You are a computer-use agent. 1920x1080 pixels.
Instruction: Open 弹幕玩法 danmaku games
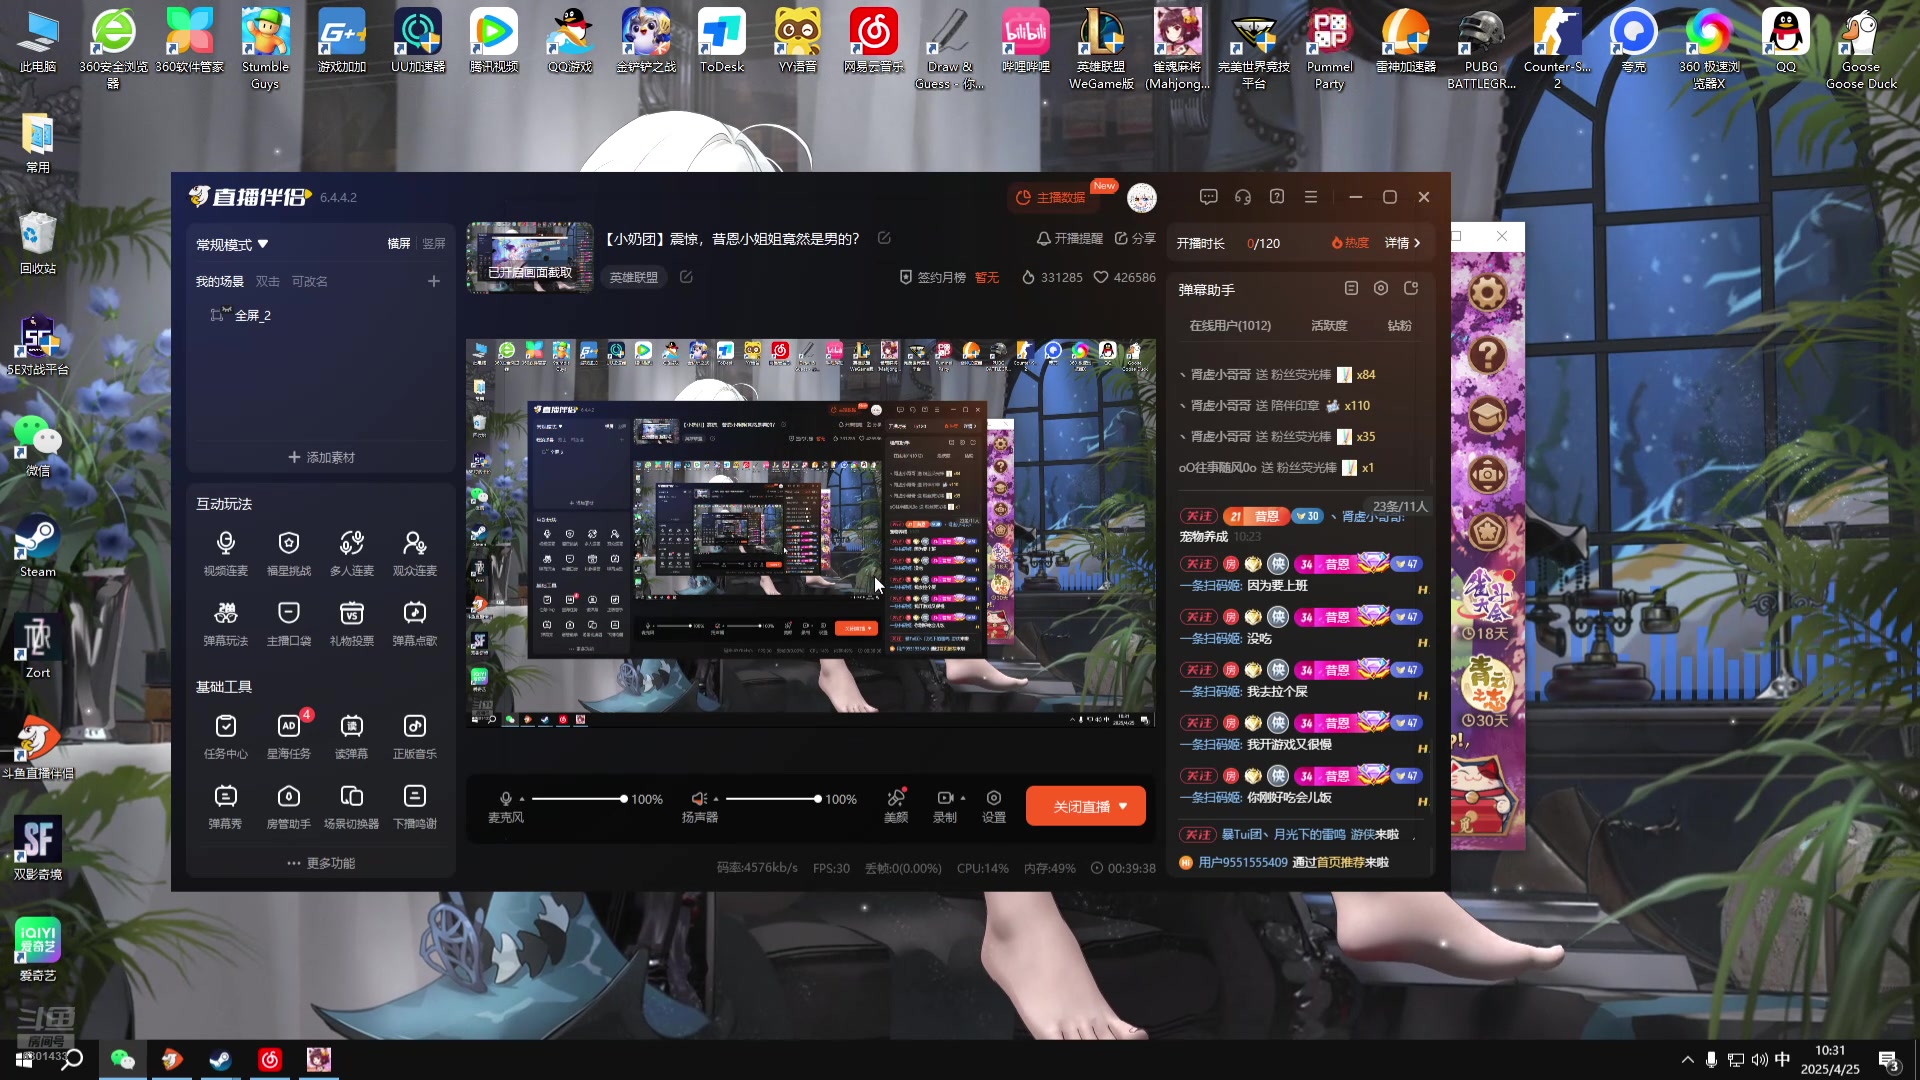tap(226, 623)
